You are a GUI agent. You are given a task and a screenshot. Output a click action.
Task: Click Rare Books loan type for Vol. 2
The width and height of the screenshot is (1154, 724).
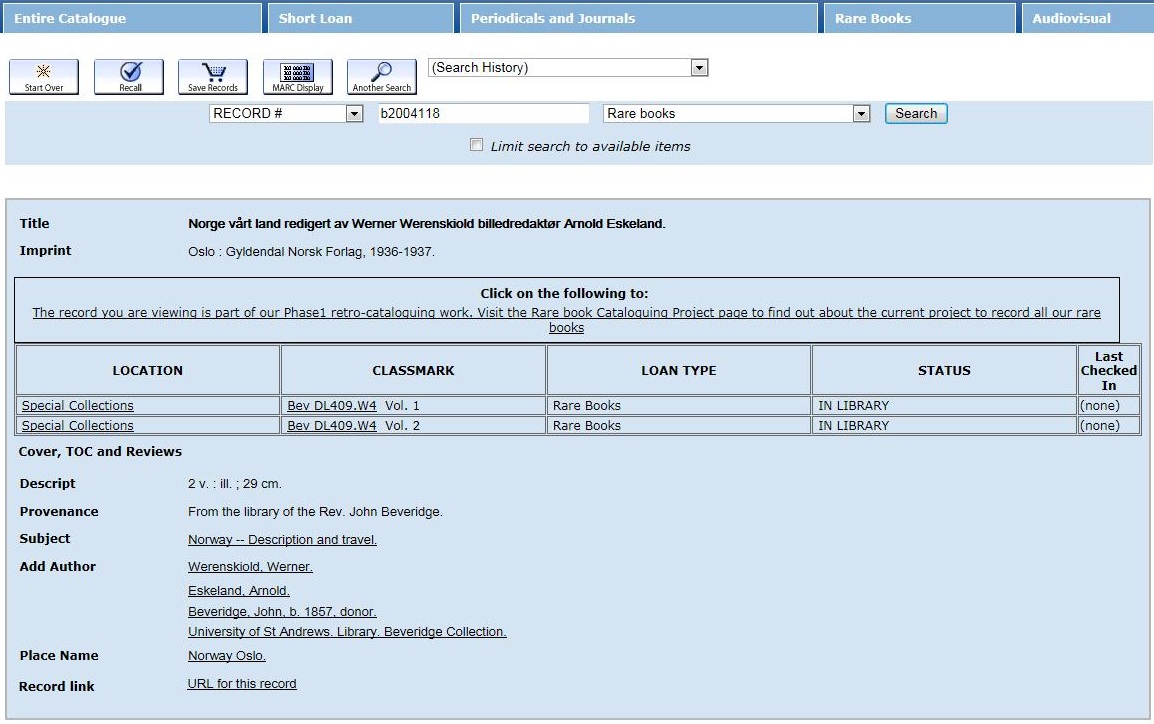pos(587,425)
